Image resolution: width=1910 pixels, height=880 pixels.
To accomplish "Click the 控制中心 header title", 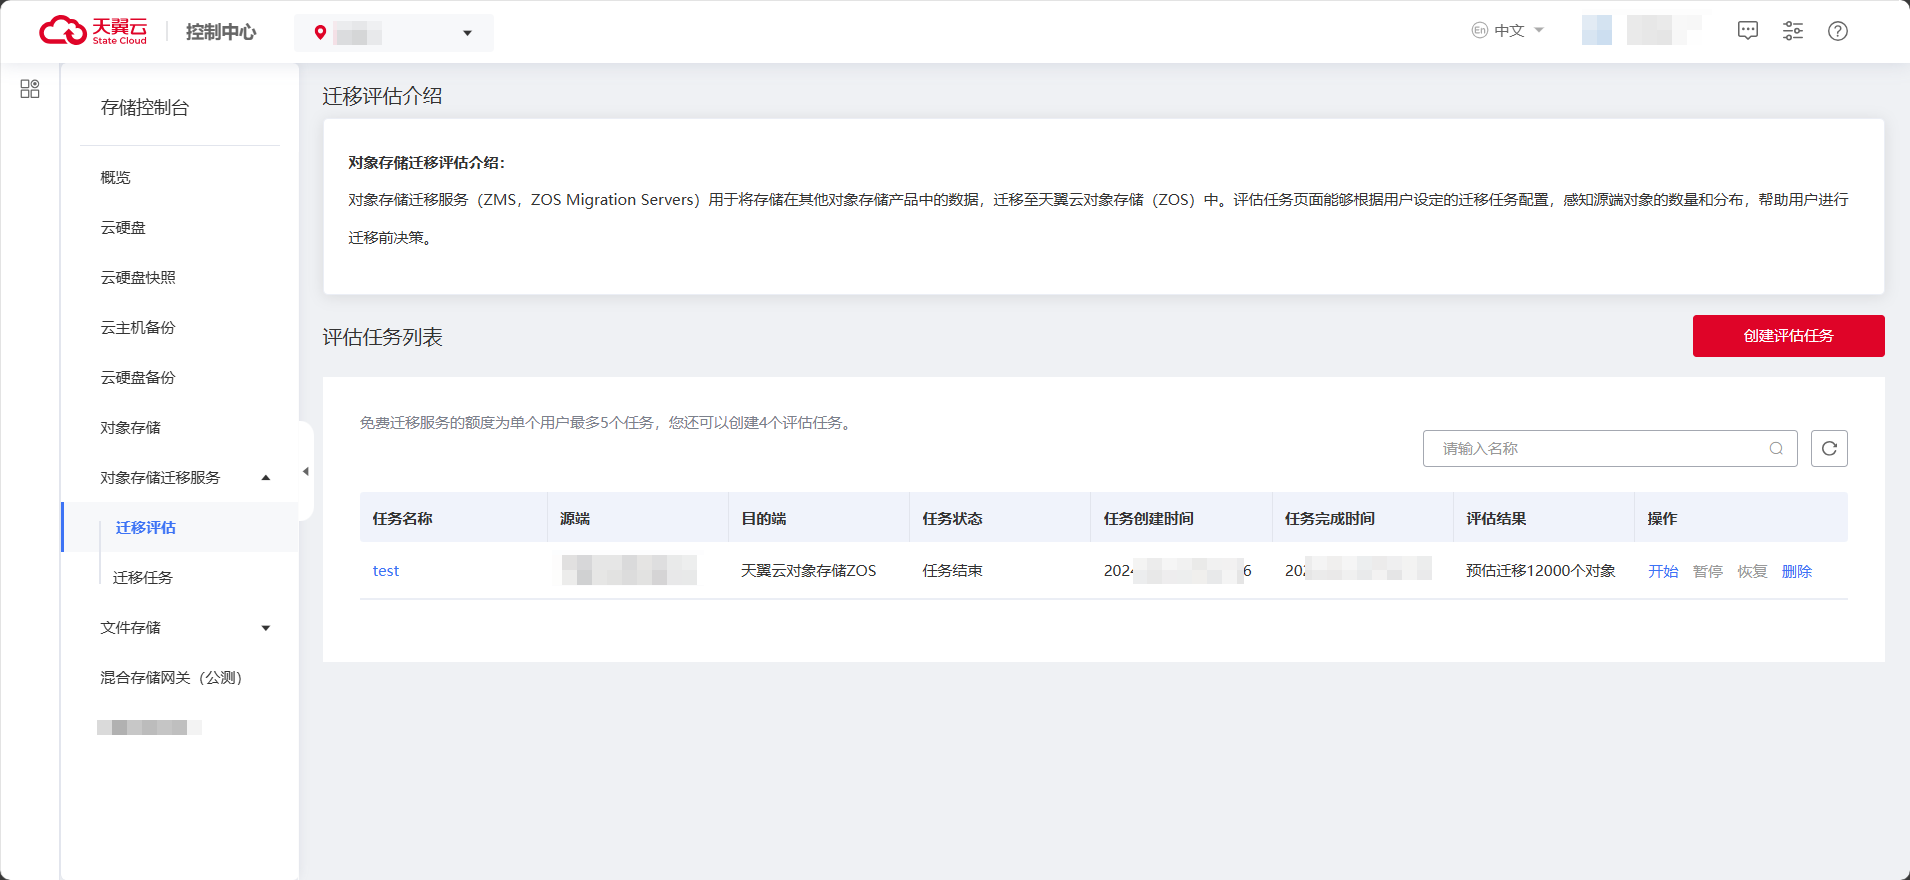I will (221, 32).
